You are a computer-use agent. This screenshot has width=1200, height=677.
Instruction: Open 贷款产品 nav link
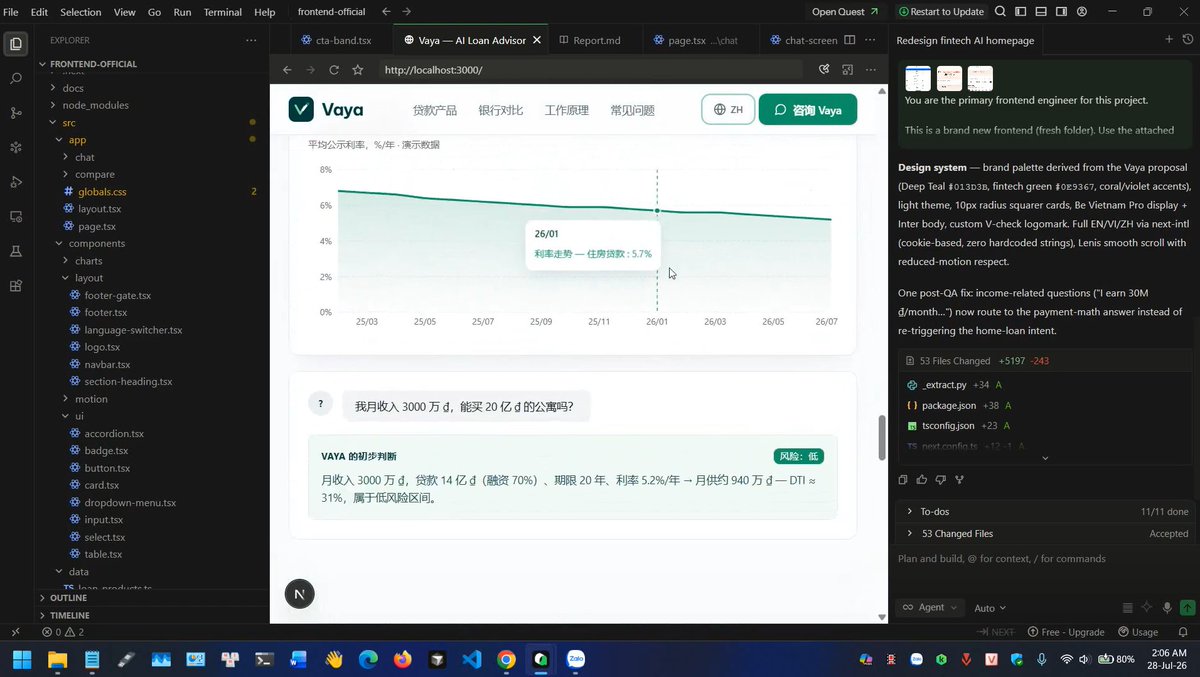pos(435,110)
